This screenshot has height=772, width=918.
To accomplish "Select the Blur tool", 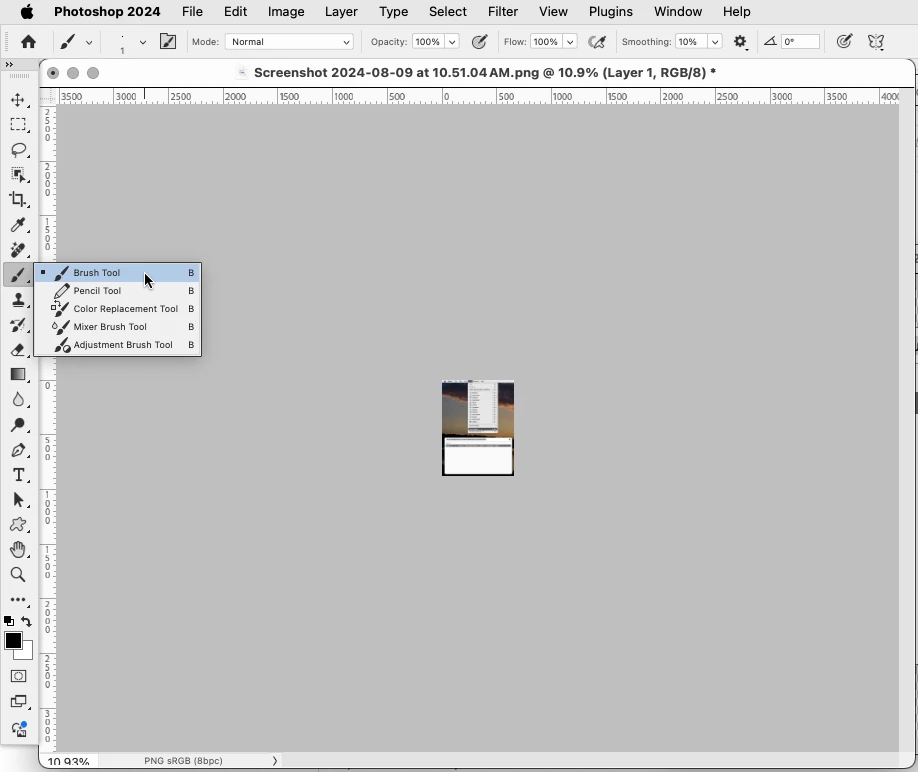I will pyautogui.click(x=18, y=400).
